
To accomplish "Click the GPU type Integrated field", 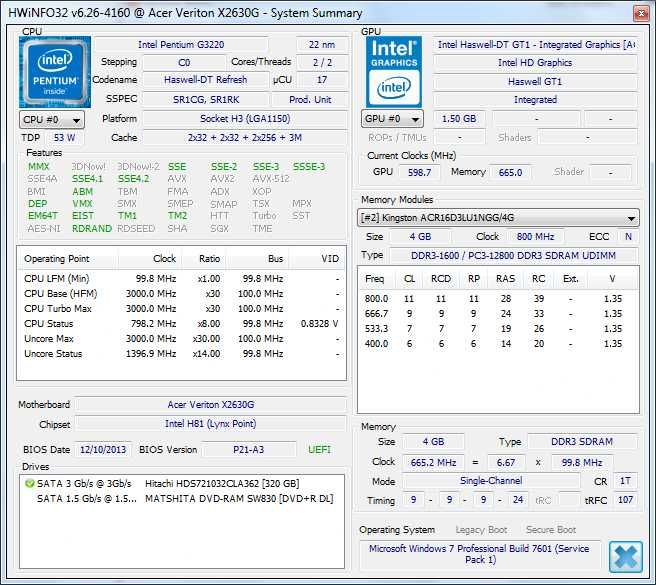I will click(x=535, y=100).
